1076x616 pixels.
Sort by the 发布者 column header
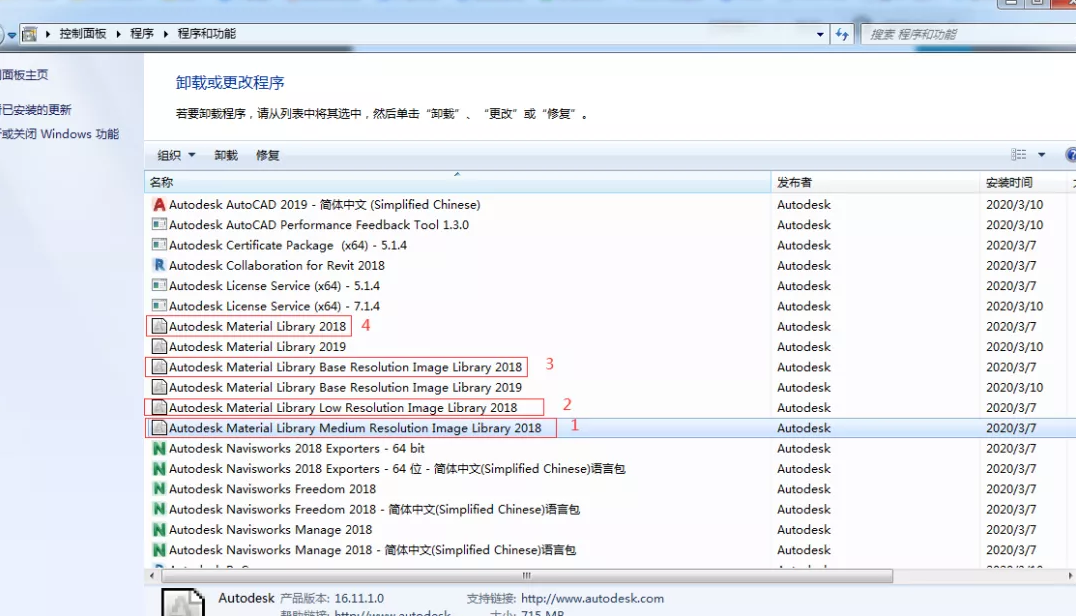(875, 182)
